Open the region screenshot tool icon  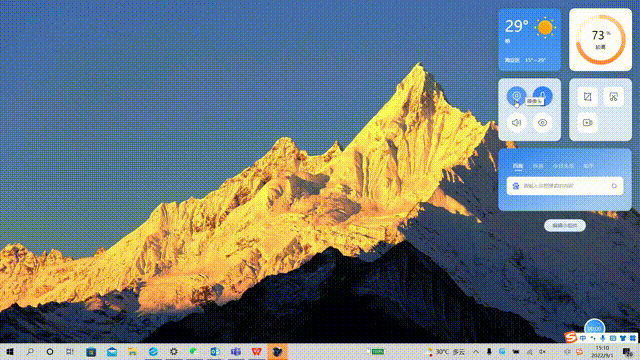point(587,97)
